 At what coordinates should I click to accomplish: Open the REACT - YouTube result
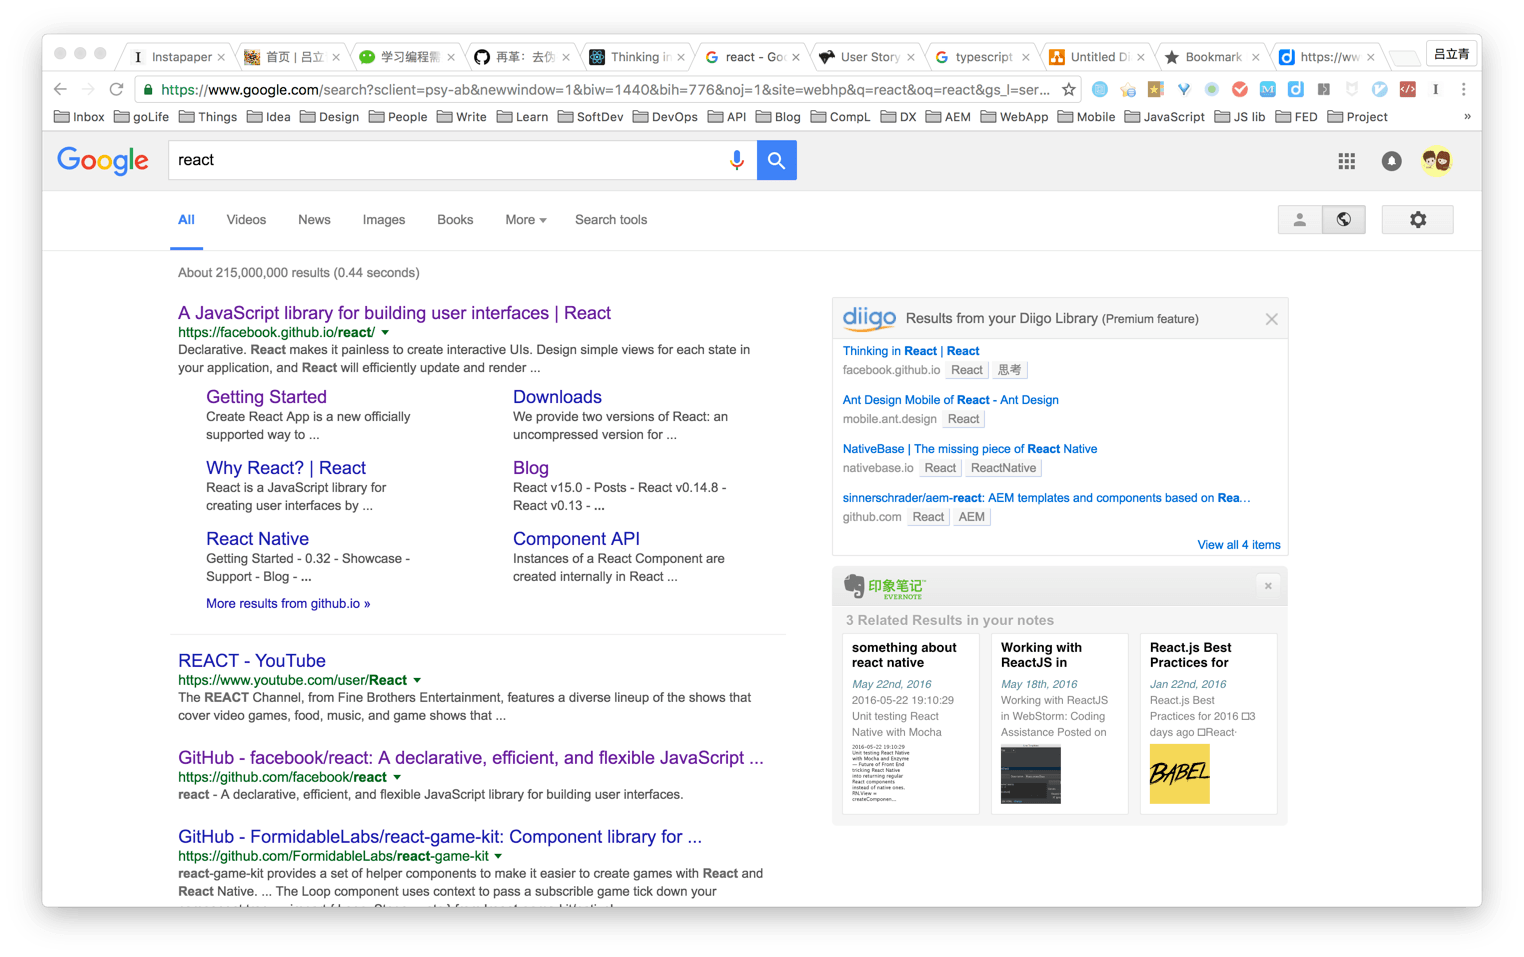[252, 661]
